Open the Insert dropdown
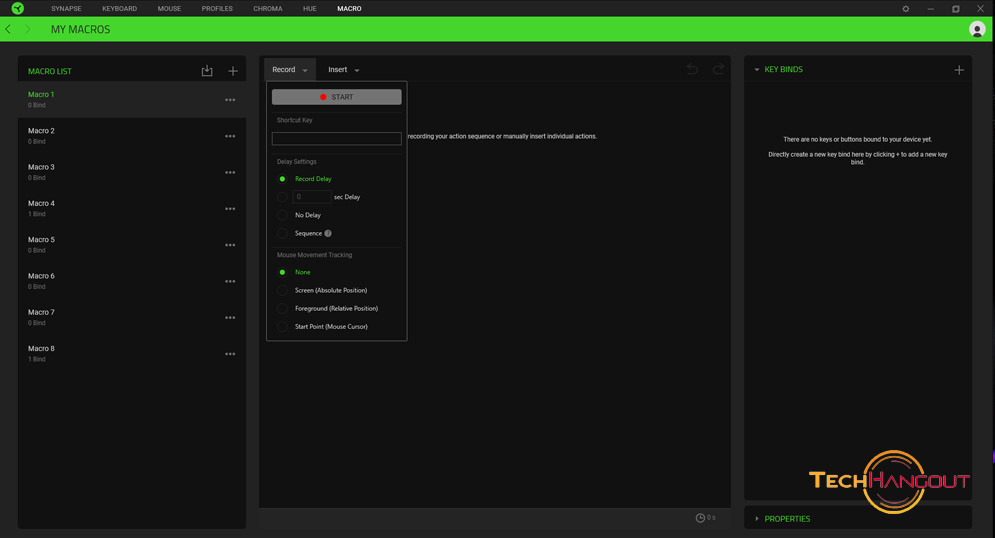995x538 pixels. point(343,70)
